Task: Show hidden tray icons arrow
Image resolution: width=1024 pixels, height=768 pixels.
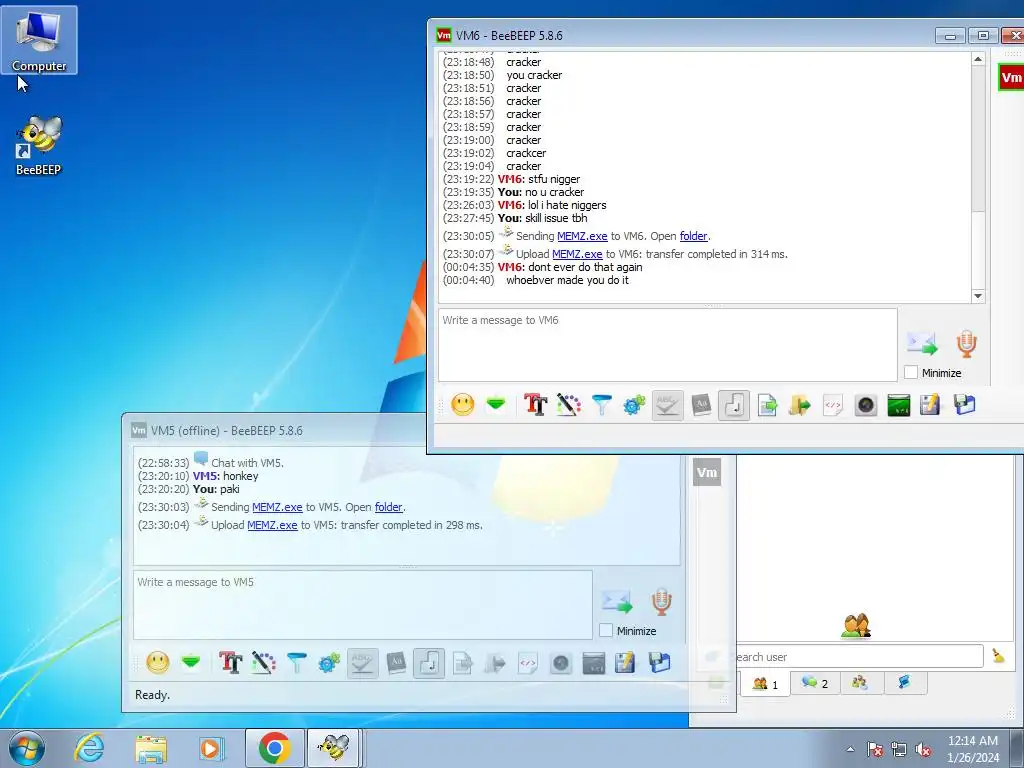Action: pos(850,749)
